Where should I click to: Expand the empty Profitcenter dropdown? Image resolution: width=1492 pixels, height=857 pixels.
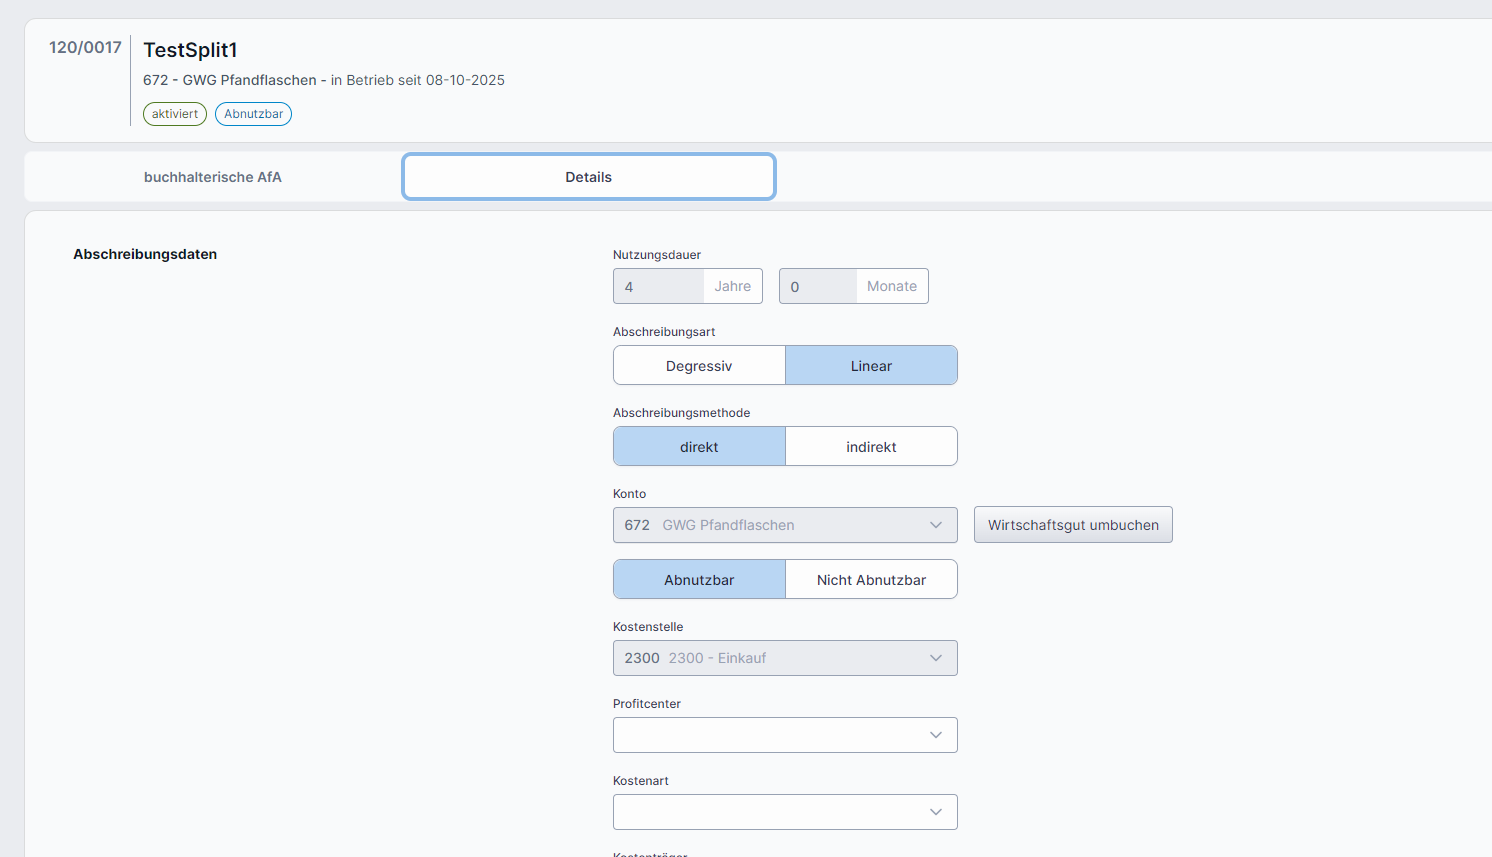pyautogui.click(x=785, y=735)
